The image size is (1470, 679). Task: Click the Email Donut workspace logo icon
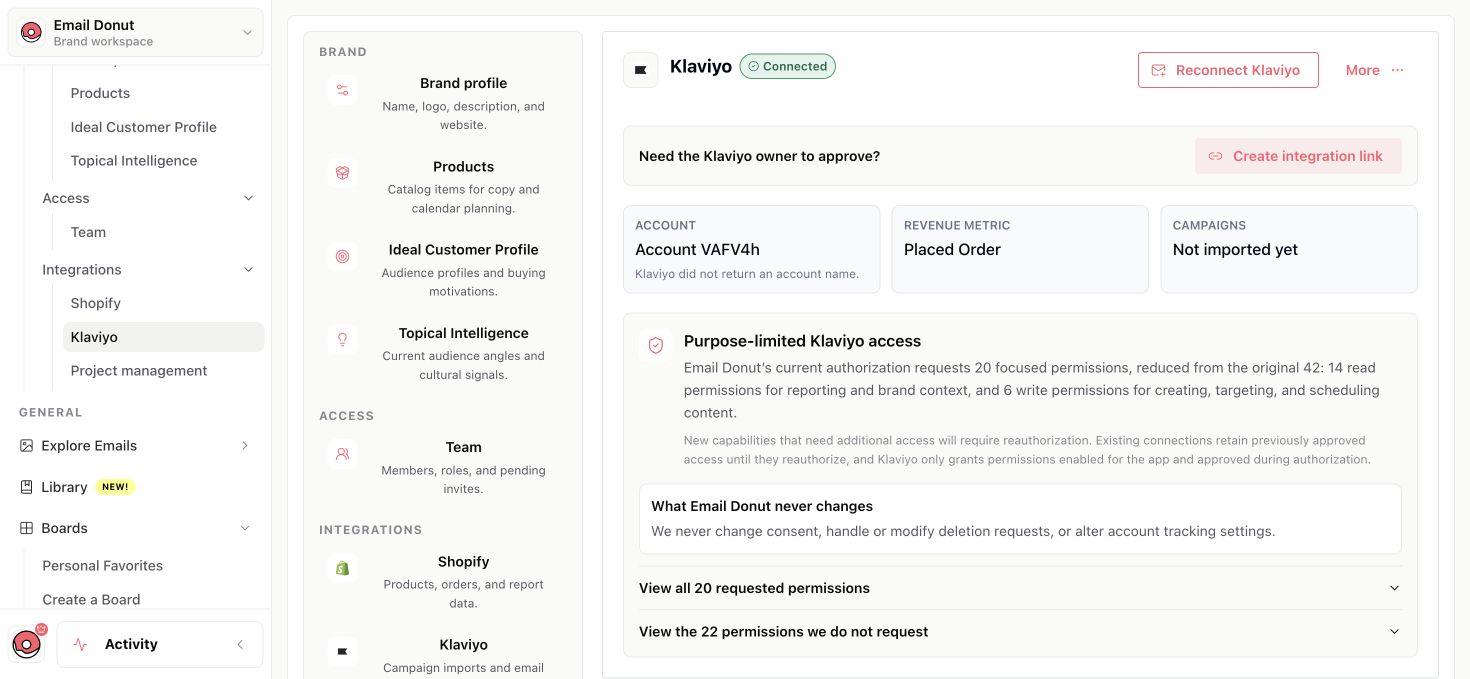tap(31, 33)
